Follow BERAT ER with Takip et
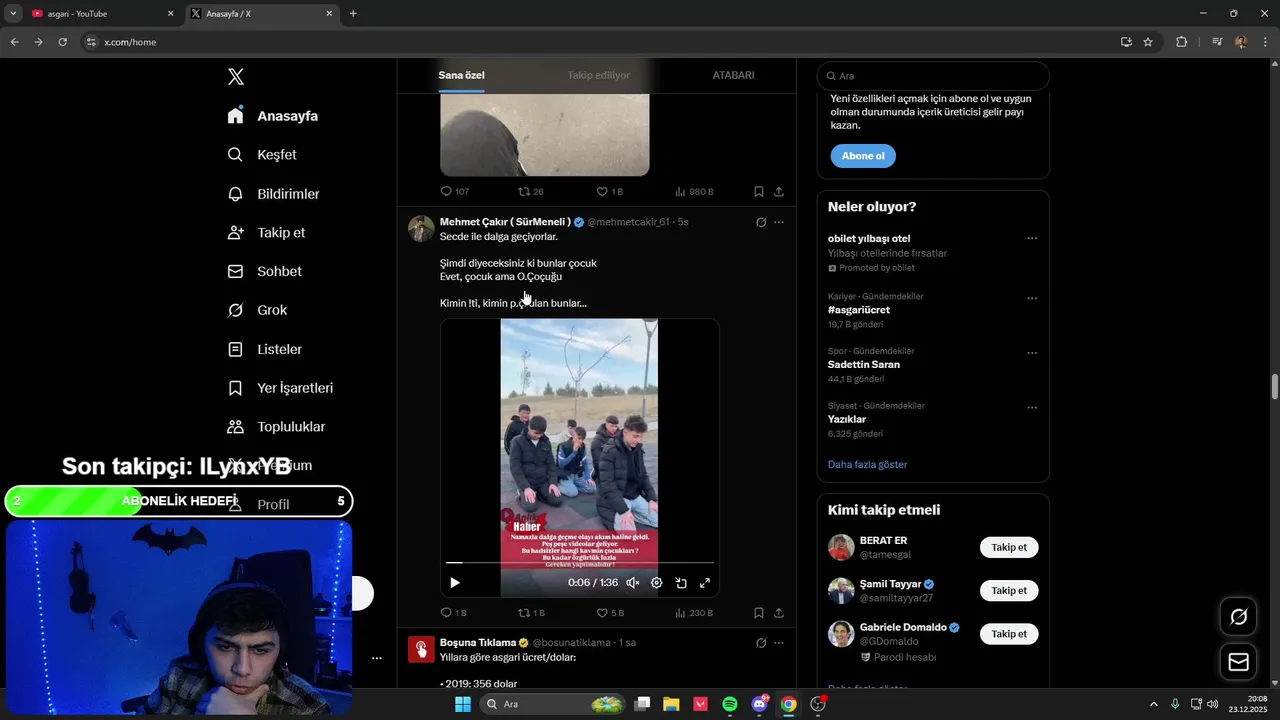 pyautogui.click(x=1009, y=548)
